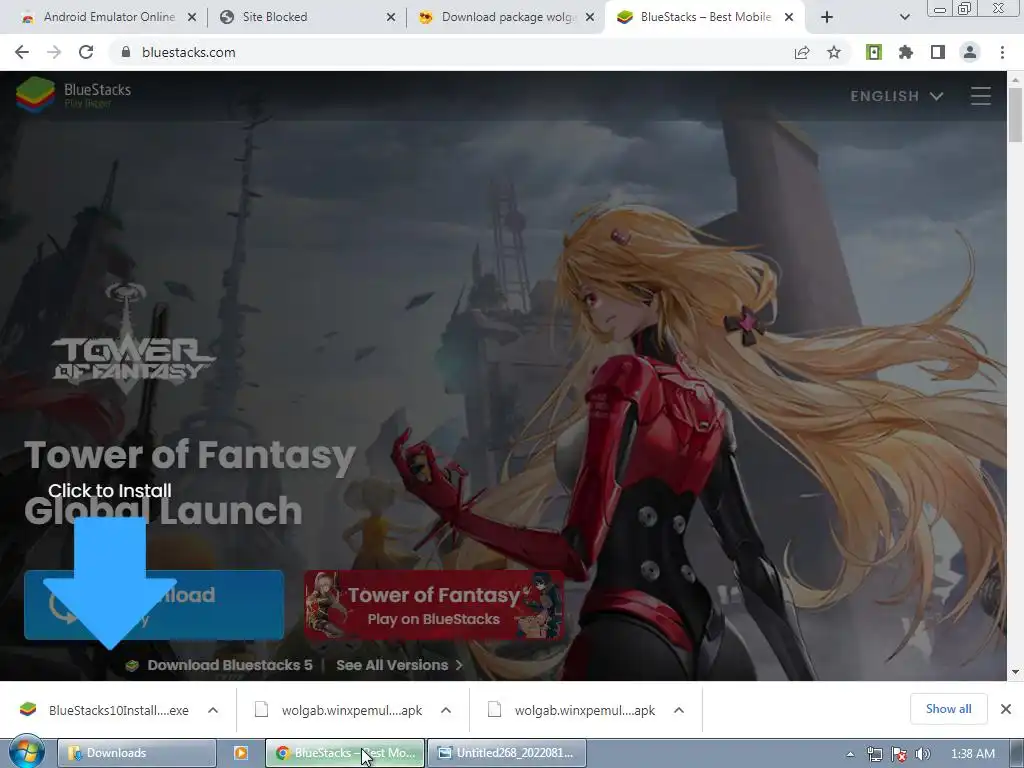Screen dimensions: 1024x768
Task: Expand options for BlueStacks10Install download
Action: tap(213, 710)
